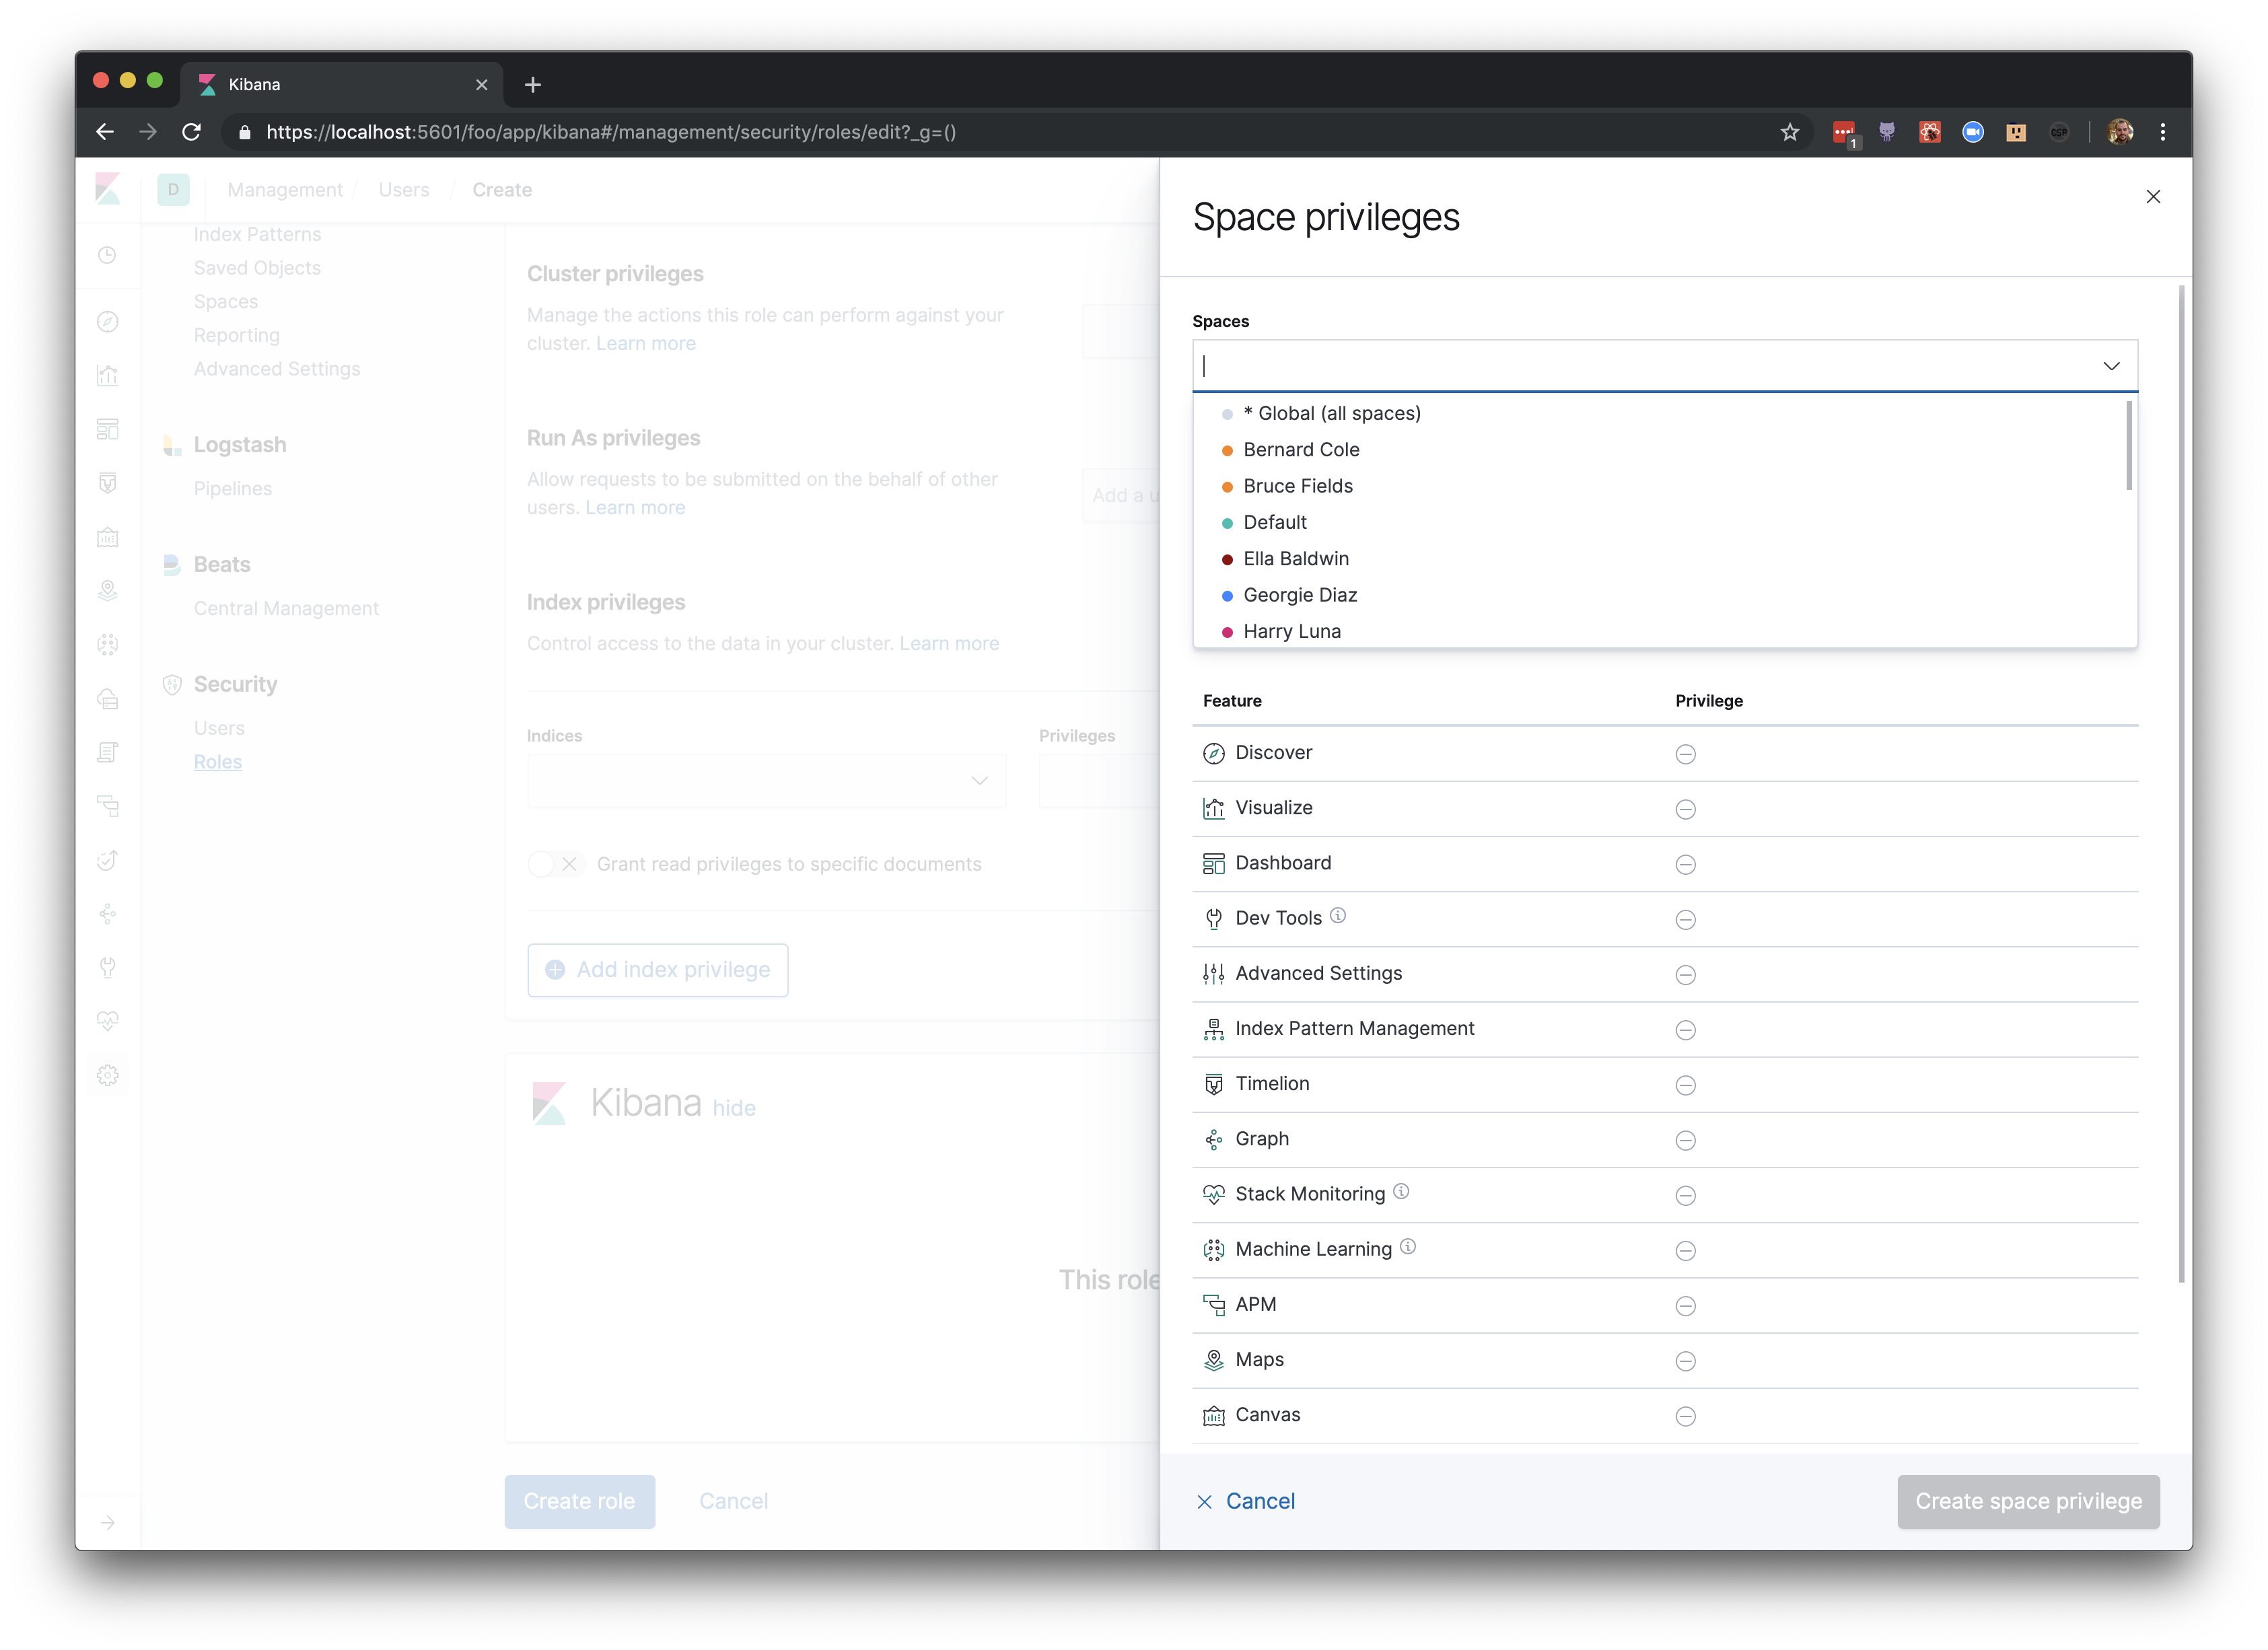Open the Roles link under Security
Screen dimensions: 2268x1650
pos(218,762)
